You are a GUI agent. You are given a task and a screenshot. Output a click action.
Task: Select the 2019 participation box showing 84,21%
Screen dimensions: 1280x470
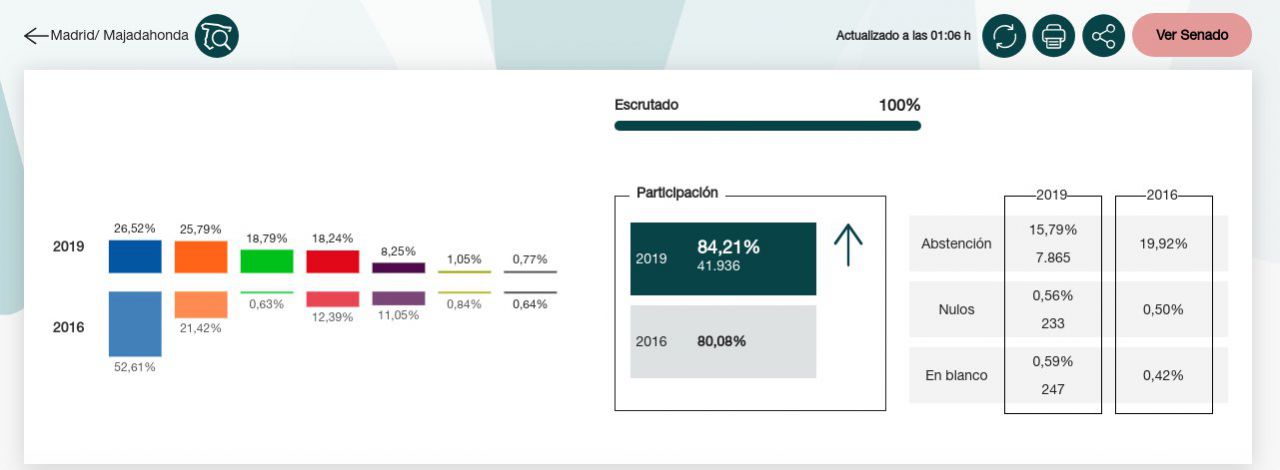723,258
